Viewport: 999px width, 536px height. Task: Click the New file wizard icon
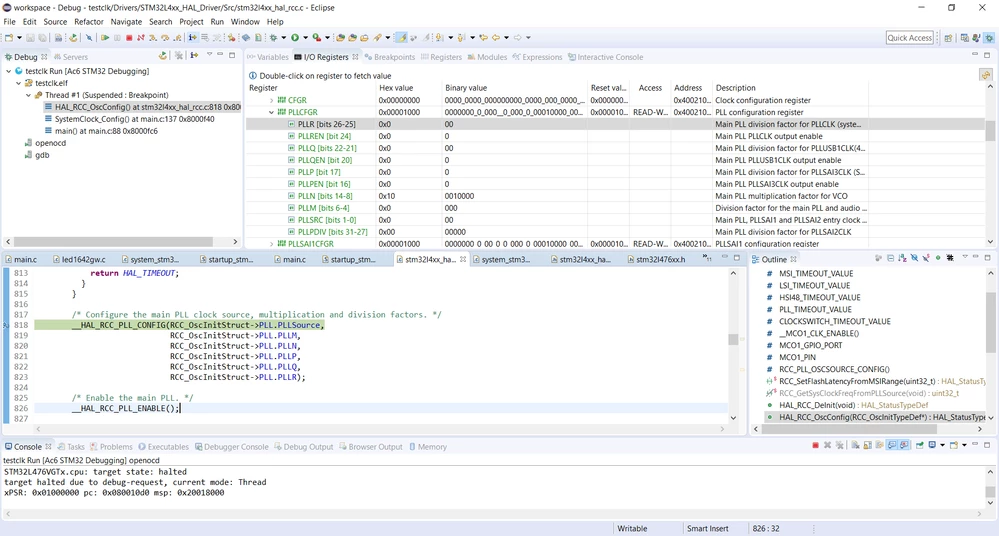click(8, 38)
